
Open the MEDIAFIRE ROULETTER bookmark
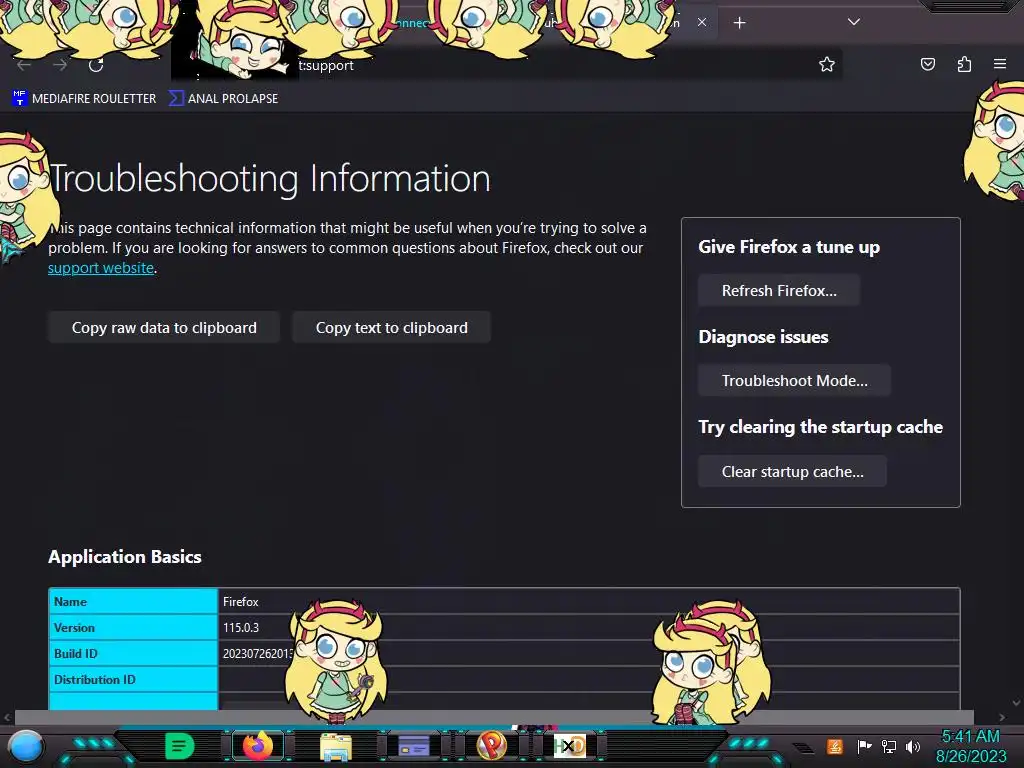click(x=84, y=99)
